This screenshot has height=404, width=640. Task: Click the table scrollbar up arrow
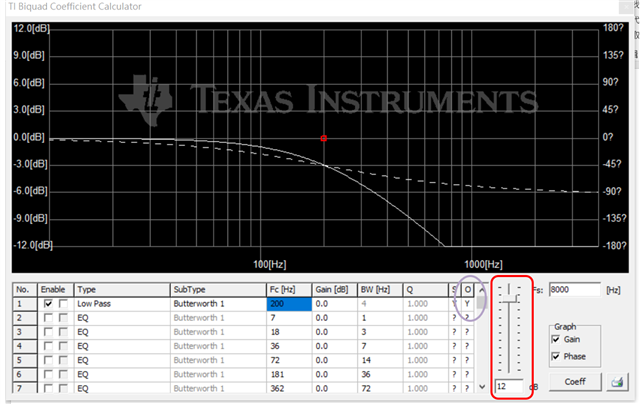482,289
